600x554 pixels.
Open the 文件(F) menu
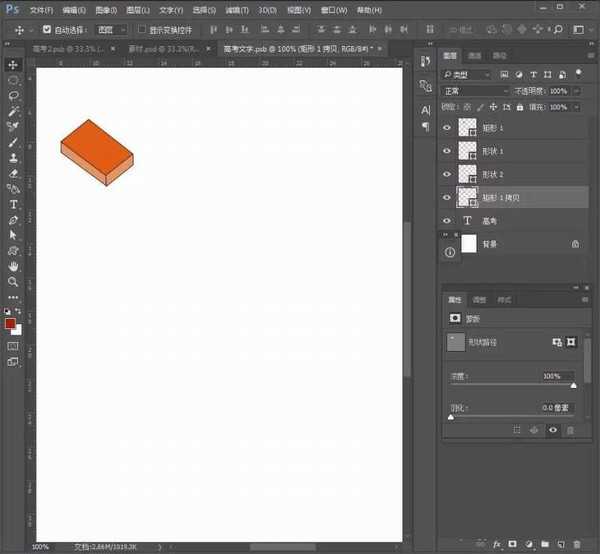41,9
